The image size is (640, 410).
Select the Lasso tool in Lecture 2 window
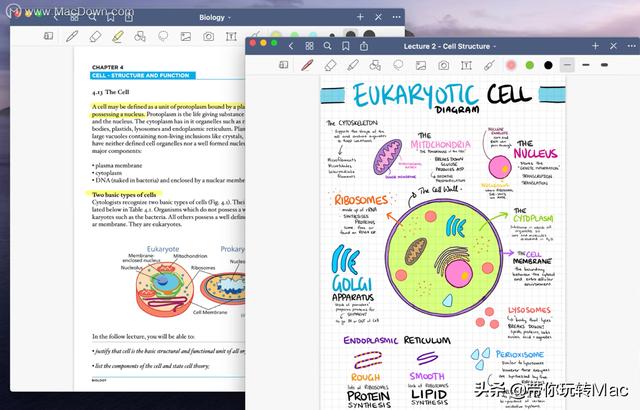click(x=398, y=65)
